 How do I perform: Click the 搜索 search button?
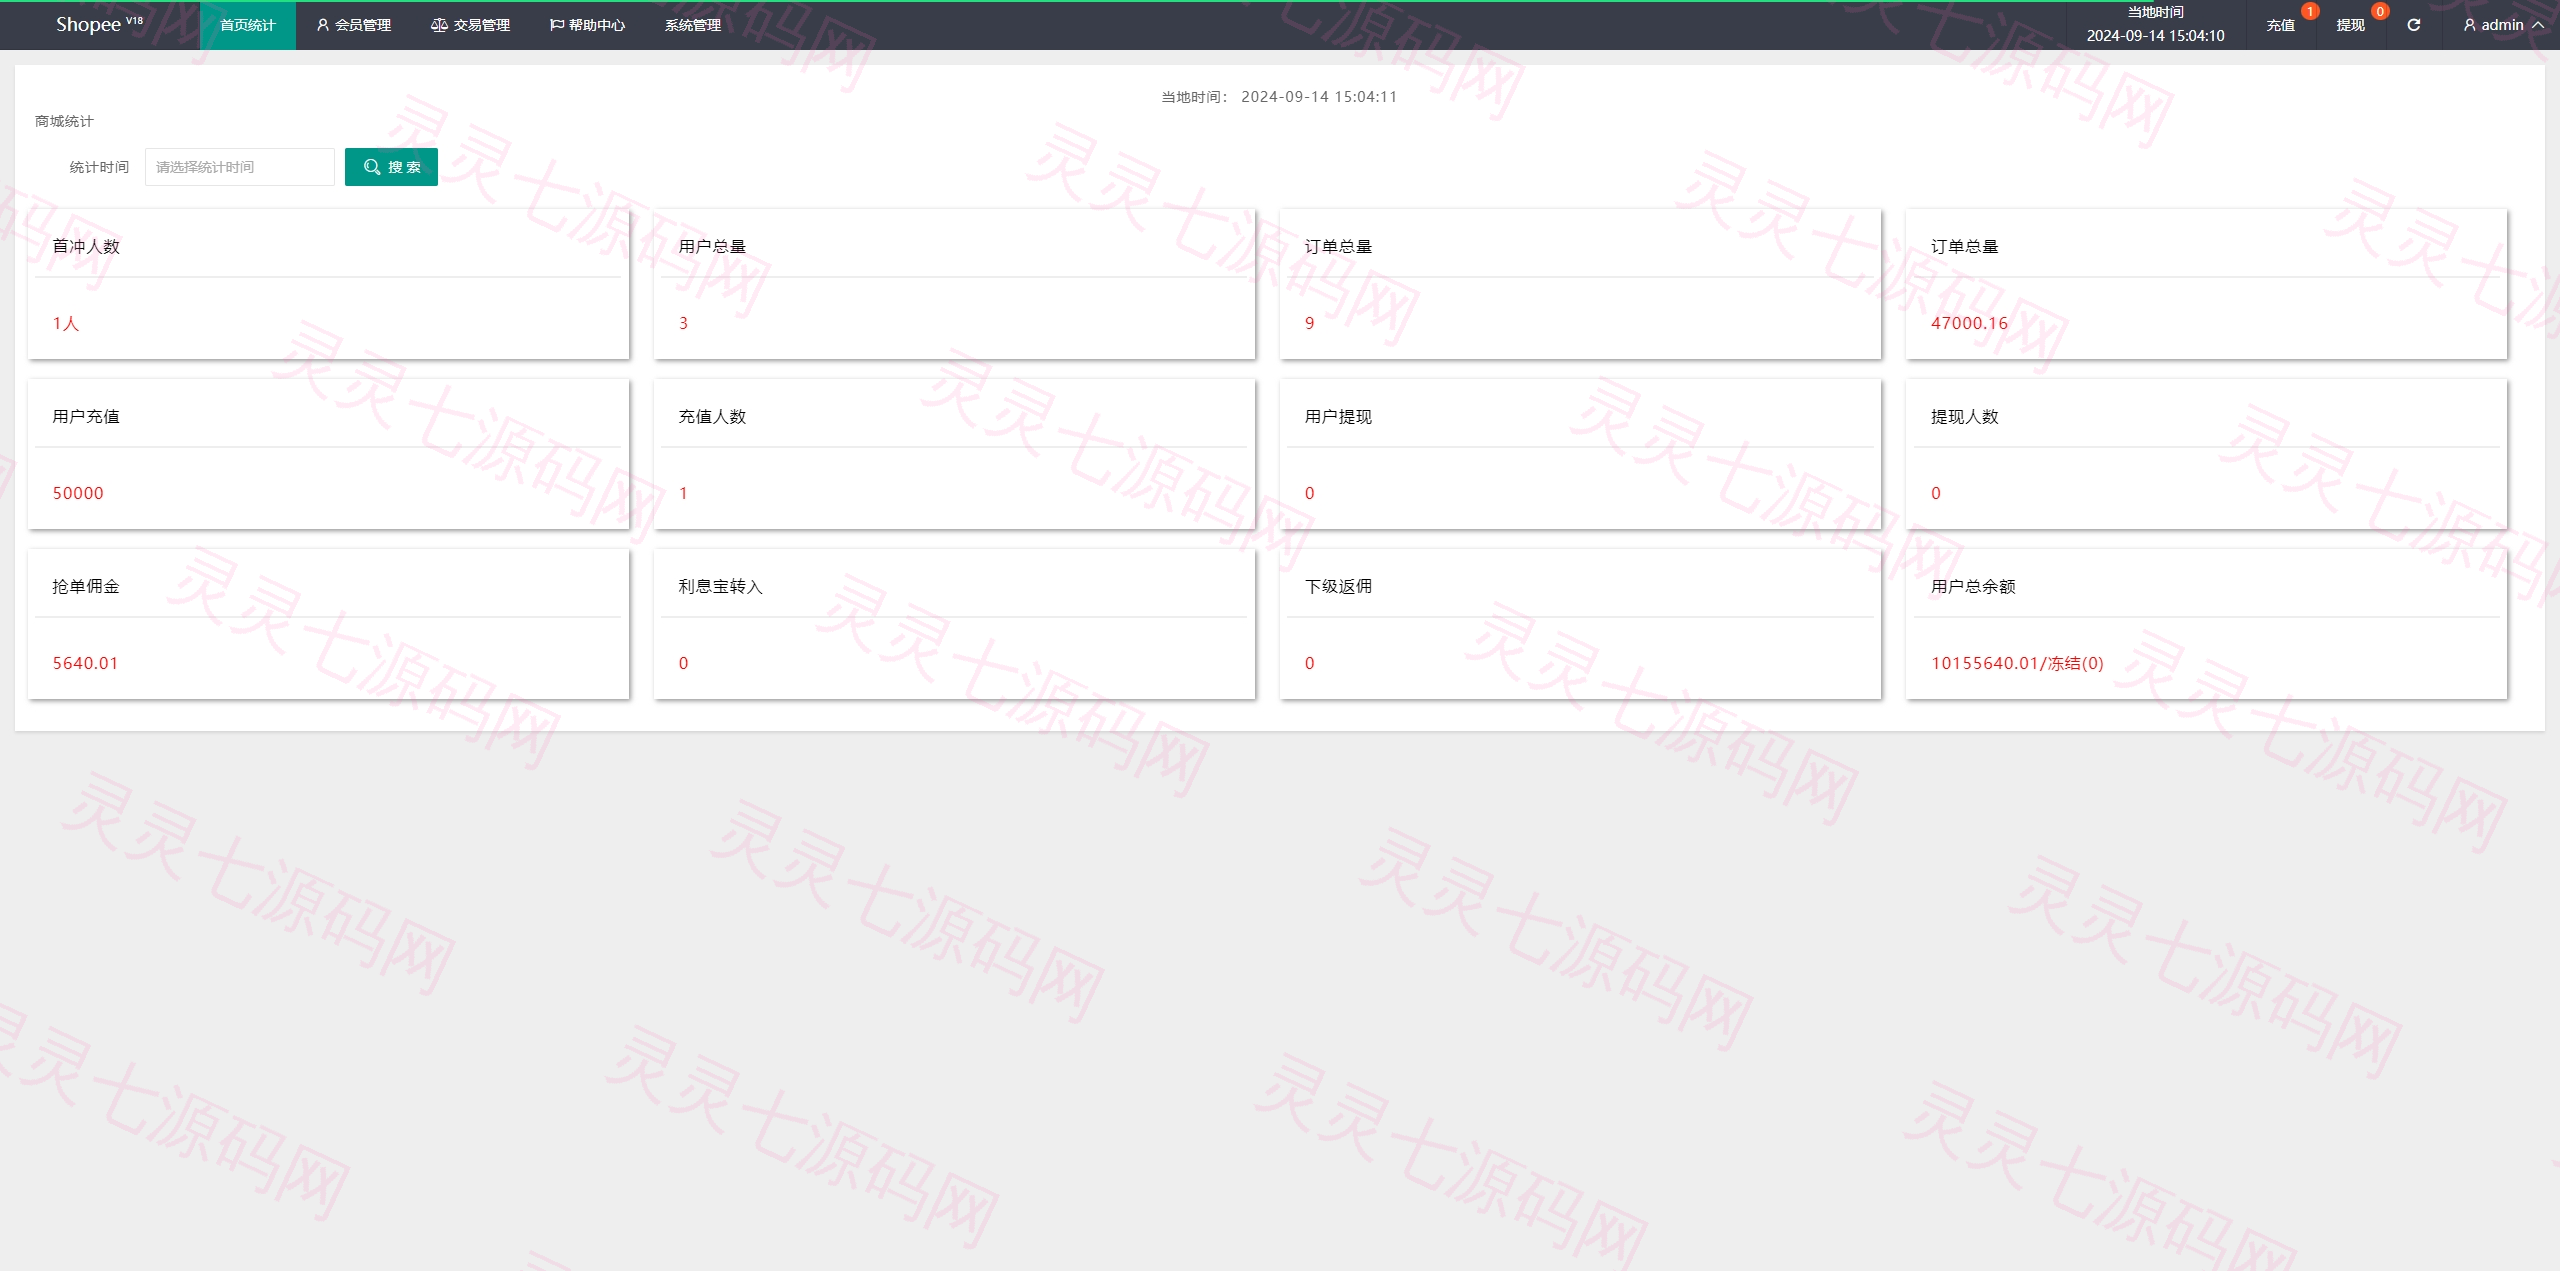click(x=391, y=167)
